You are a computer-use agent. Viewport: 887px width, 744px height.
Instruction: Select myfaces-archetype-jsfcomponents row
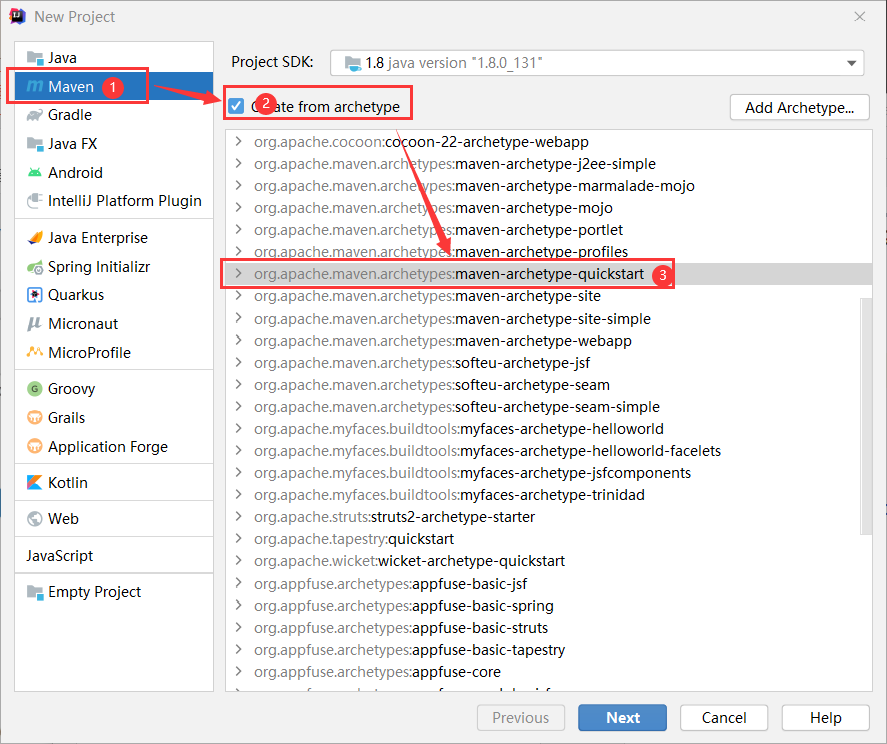point(549,472)
